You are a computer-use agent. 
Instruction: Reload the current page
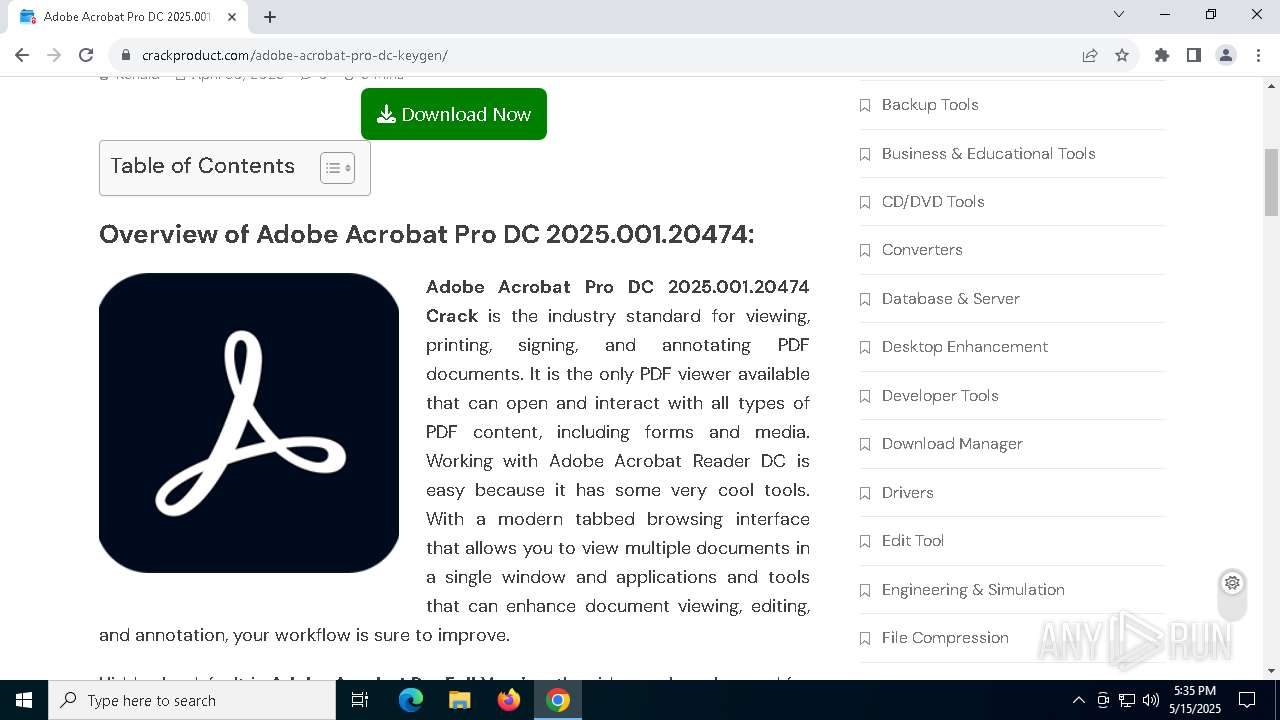tap(86, 55)
